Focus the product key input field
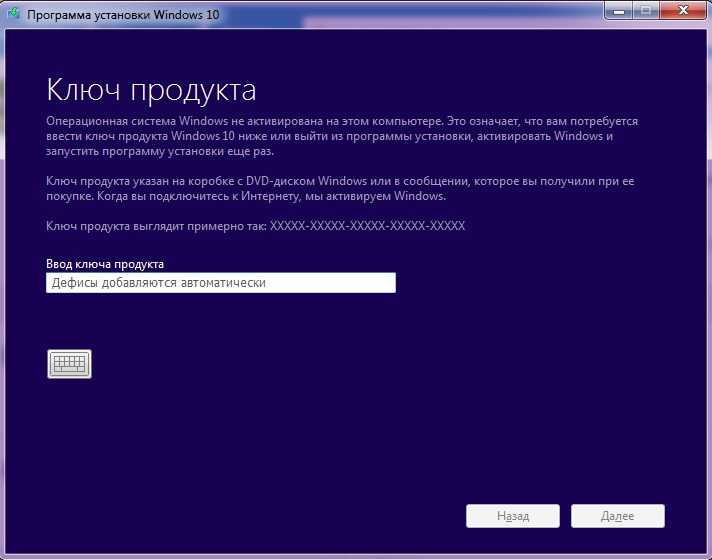This screenshot has height=560, width=712. (x=221, y=282)
